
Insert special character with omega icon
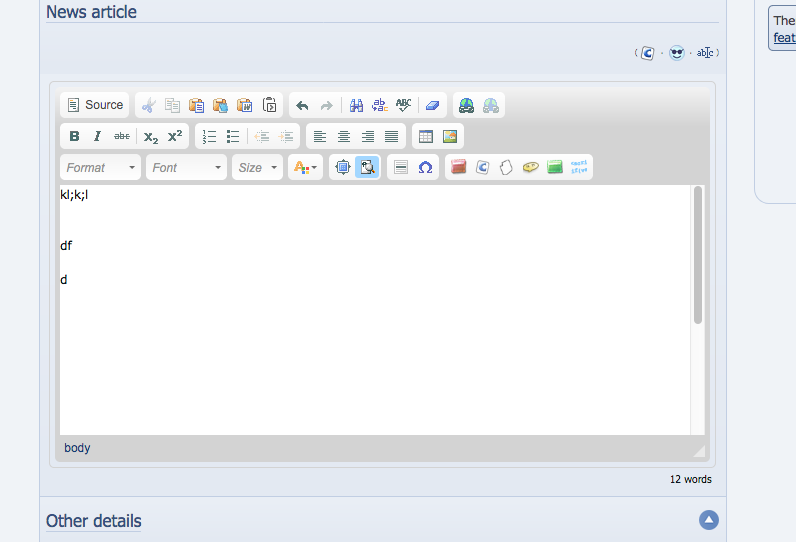pyautogui.click(x=425, y=167)
